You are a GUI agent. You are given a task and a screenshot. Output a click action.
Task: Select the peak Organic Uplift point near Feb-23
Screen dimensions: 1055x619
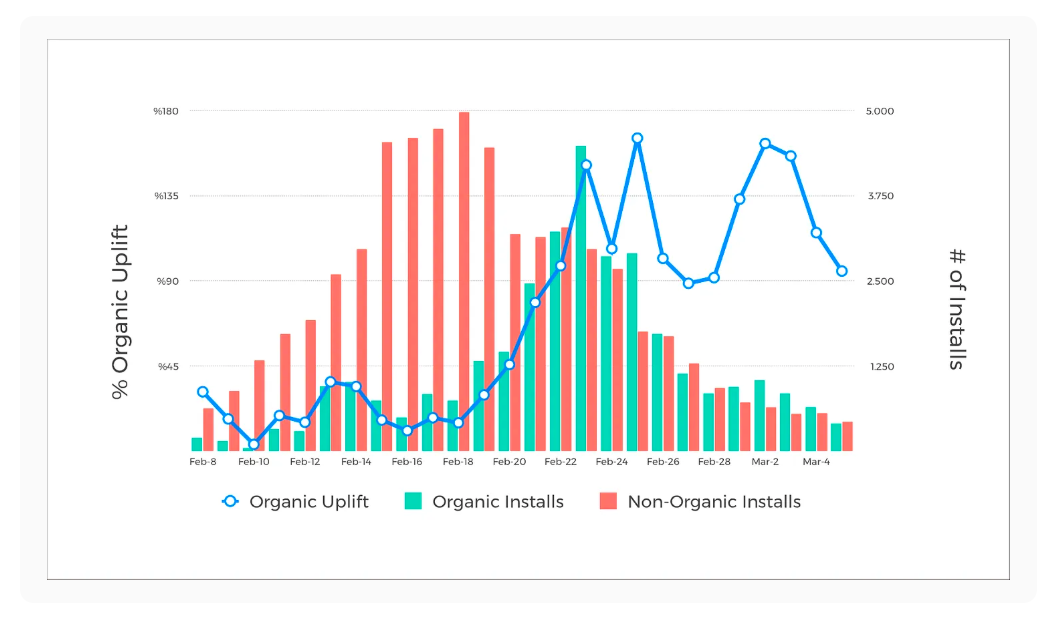pyautogui.click(x=588, y=165)
